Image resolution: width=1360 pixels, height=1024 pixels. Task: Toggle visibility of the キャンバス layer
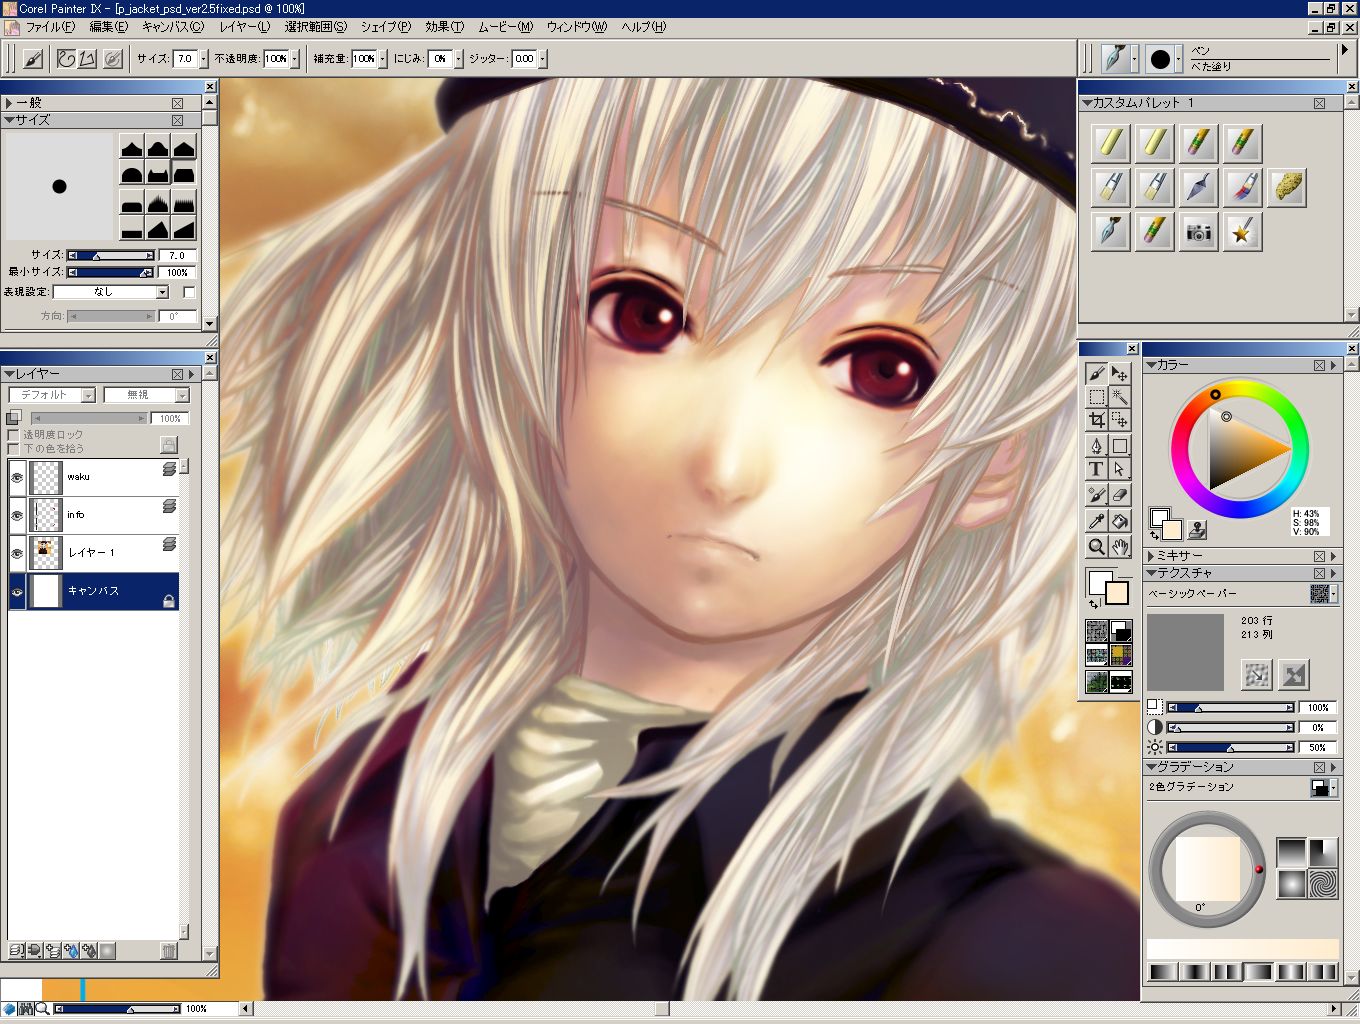coord(17,591)
